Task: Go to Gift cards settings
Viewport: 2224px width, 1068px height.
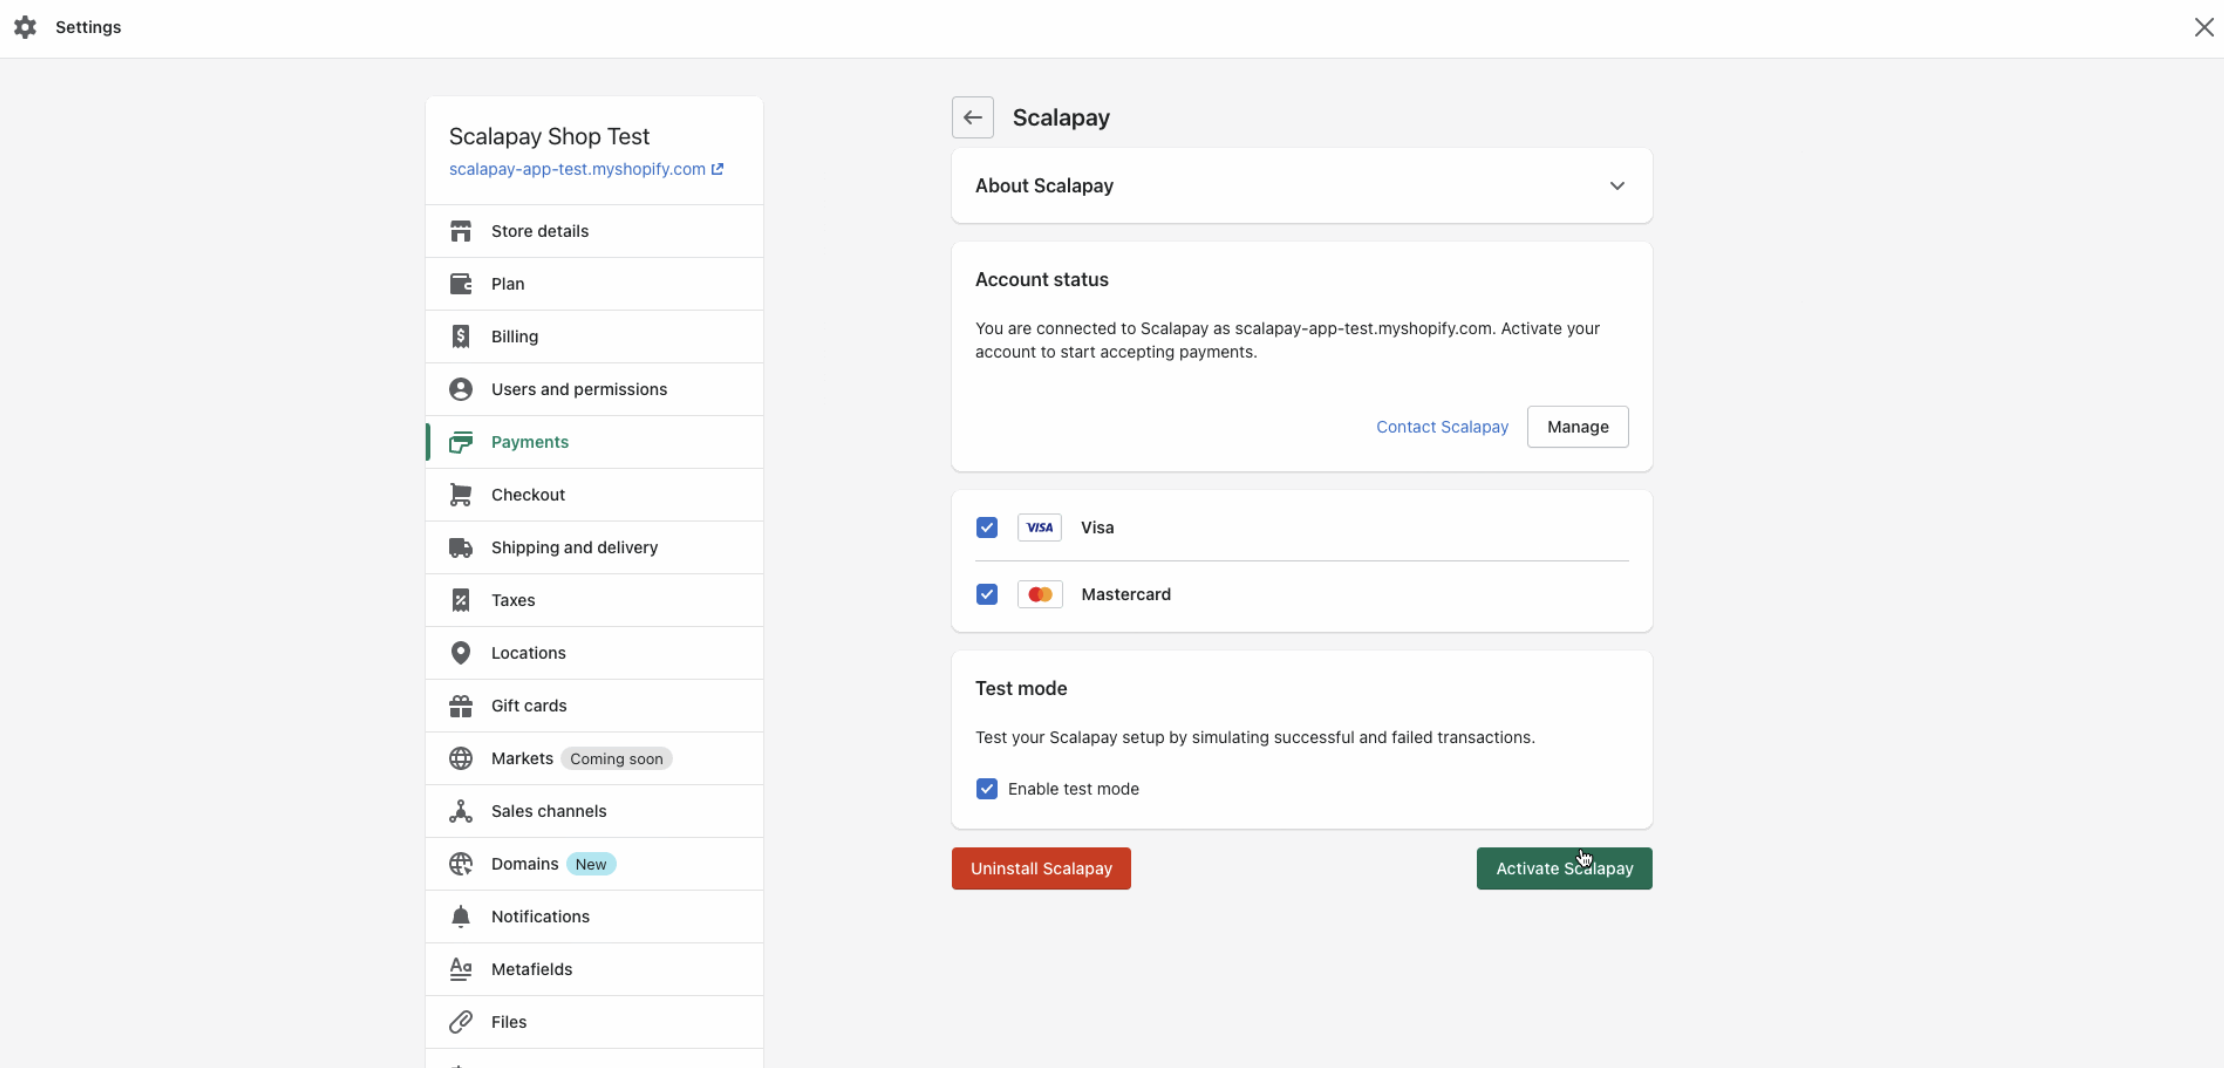Action: tap(594, 706)
